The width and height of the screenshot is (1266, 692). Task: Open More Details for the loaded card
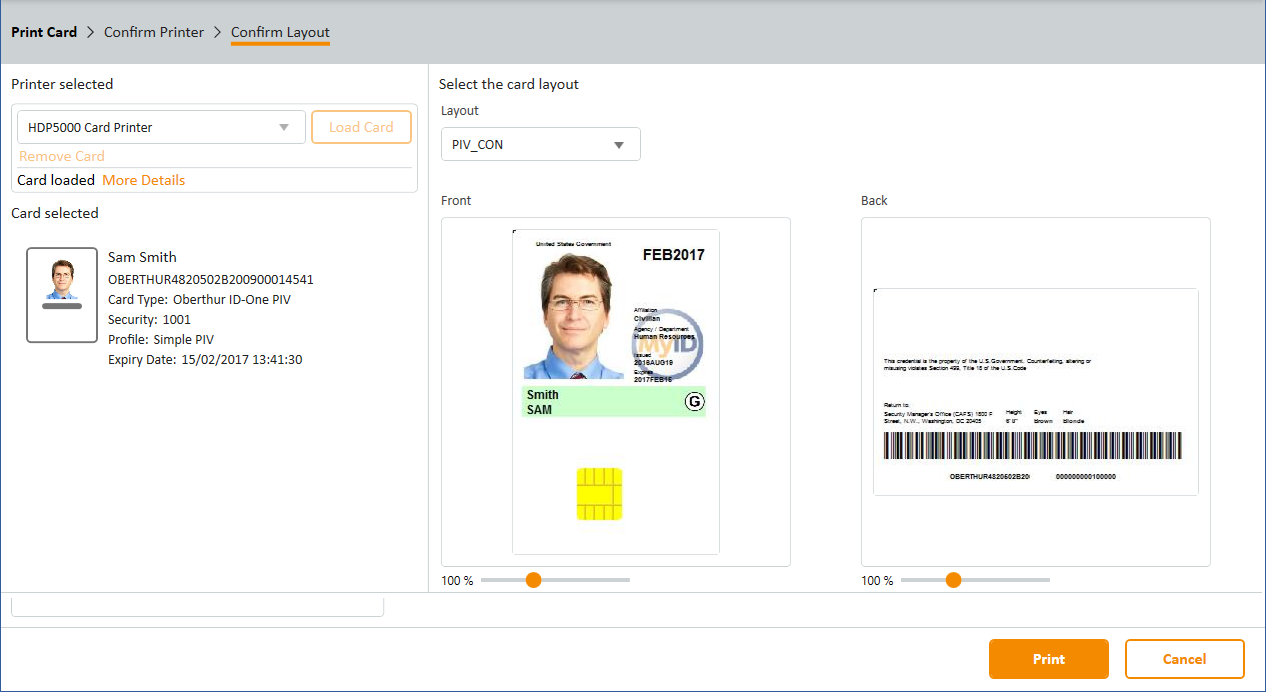coord(143,180)
